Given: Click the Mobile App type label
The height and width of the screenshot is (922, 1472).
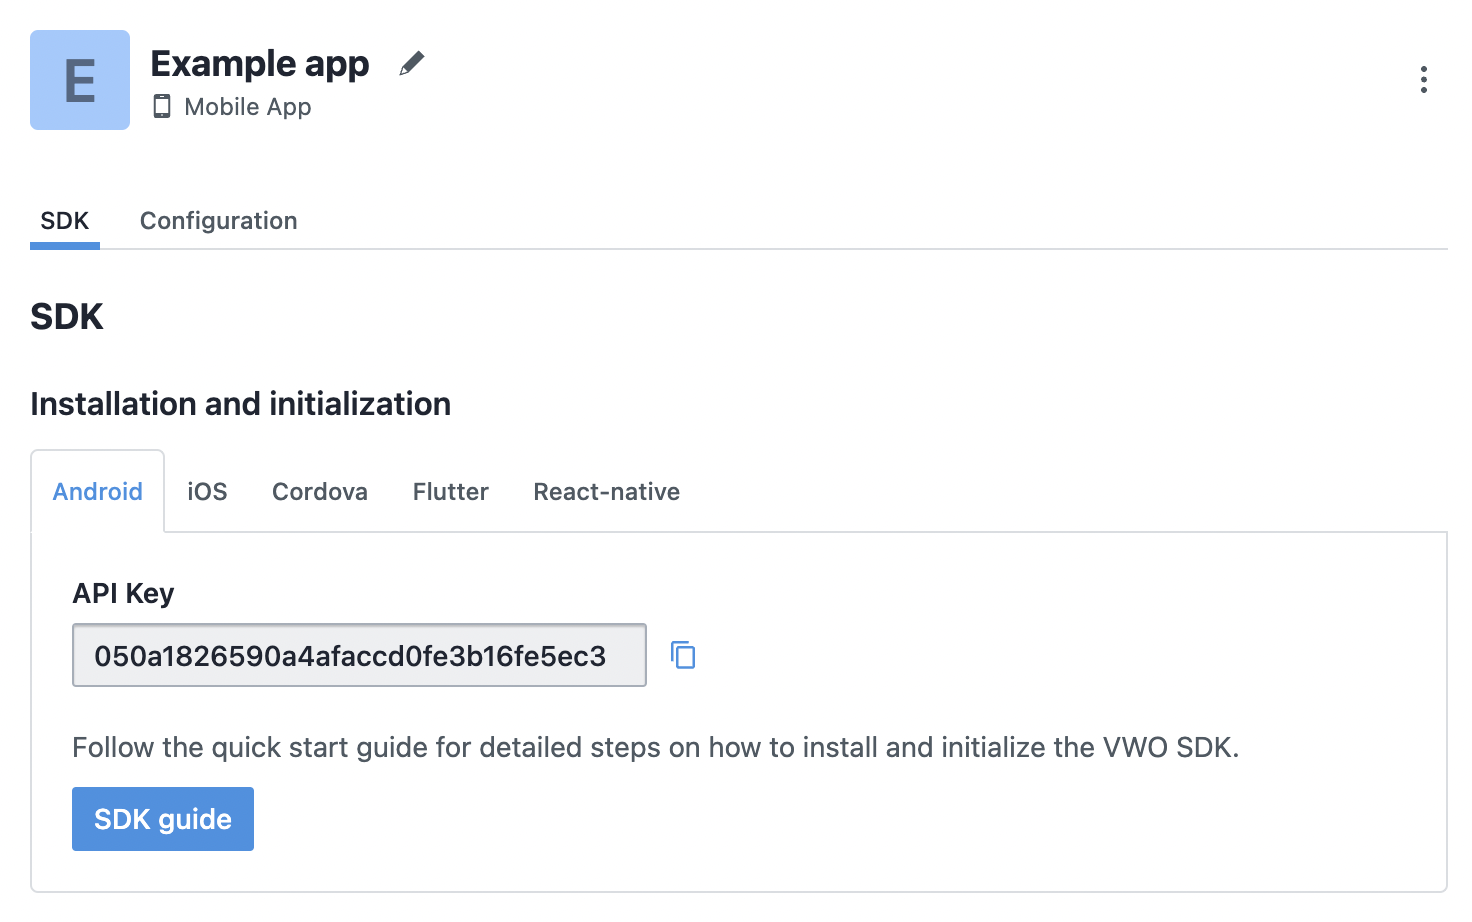Looking at the screenshot, I should pyautogui.click(x=248, y=107).
